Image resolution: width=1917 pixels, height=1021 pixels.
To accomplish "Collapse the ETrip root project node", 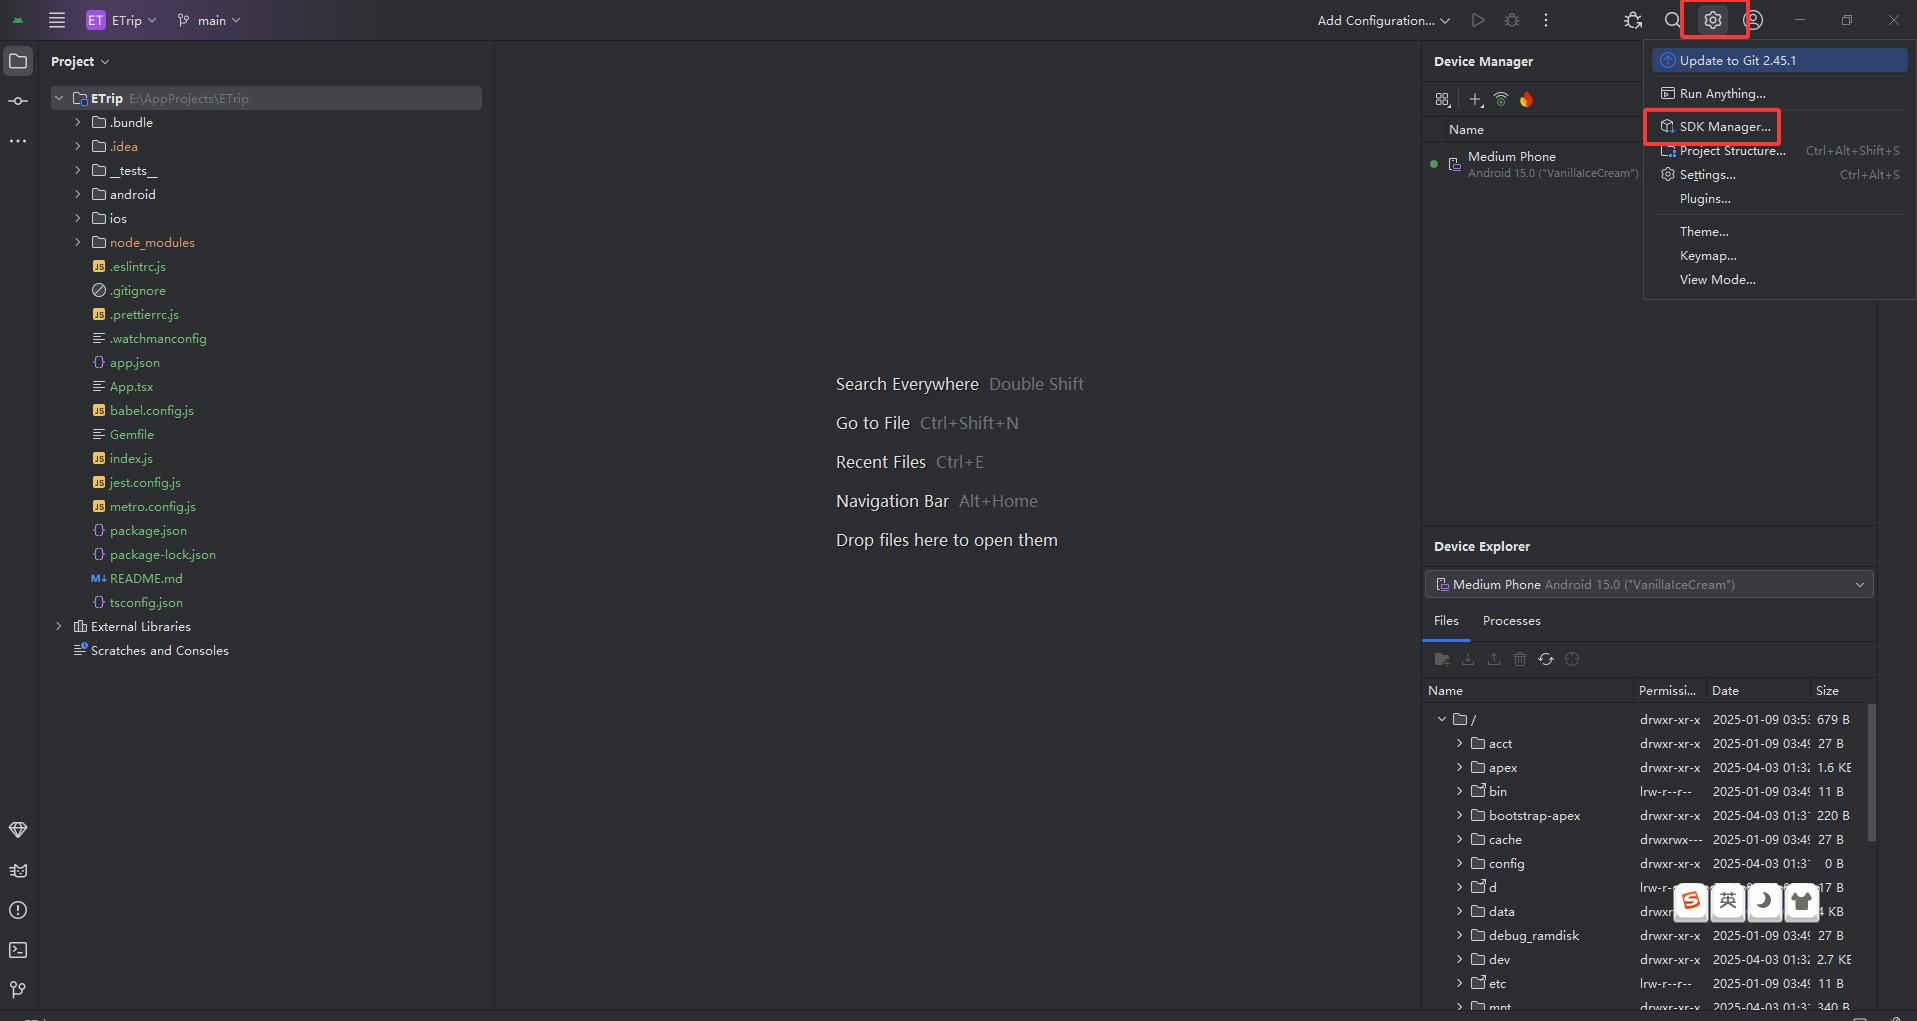I will 59,98.
